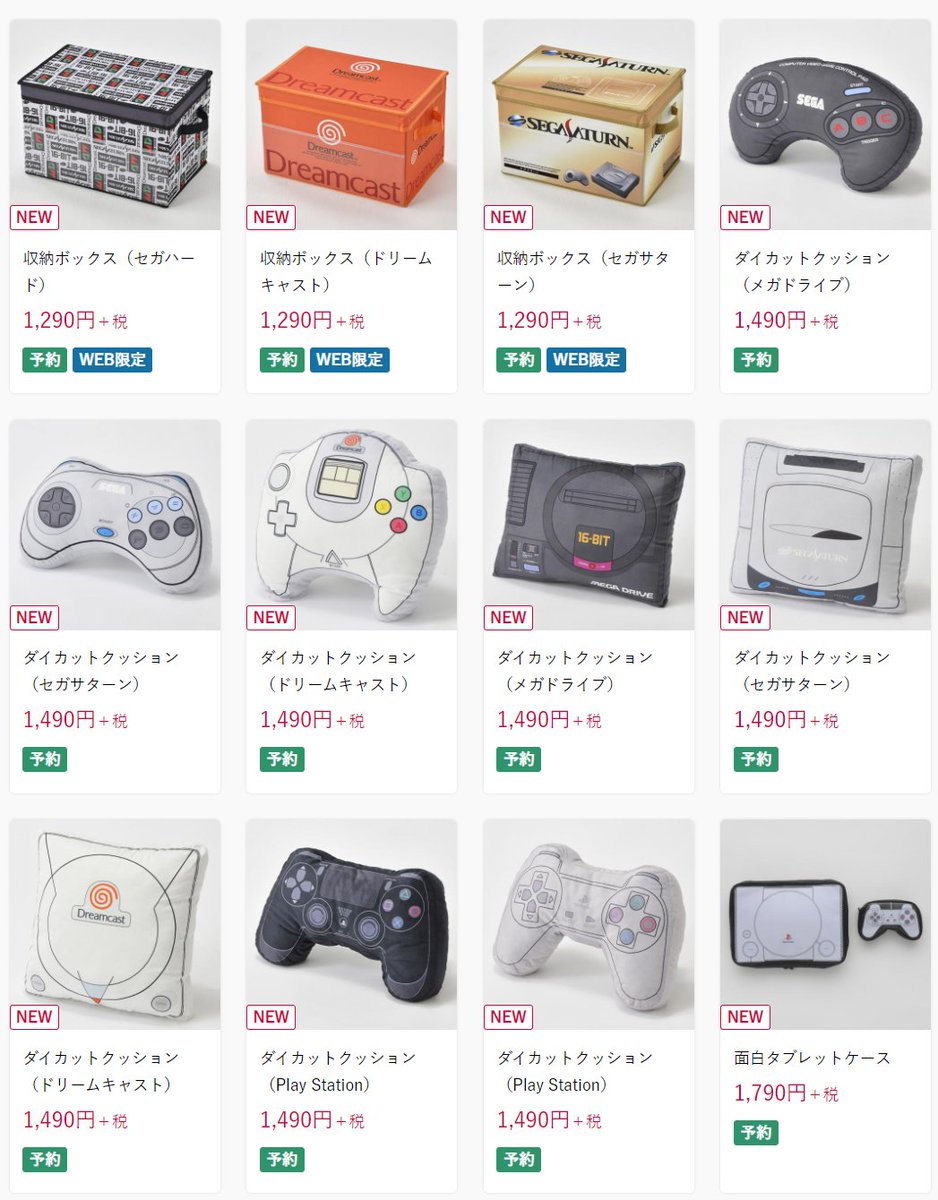This screenshot has height=1200, width=938.
Task: Click WEB限定 badge on the Dreamcast storage box
Action: [349, 360]
